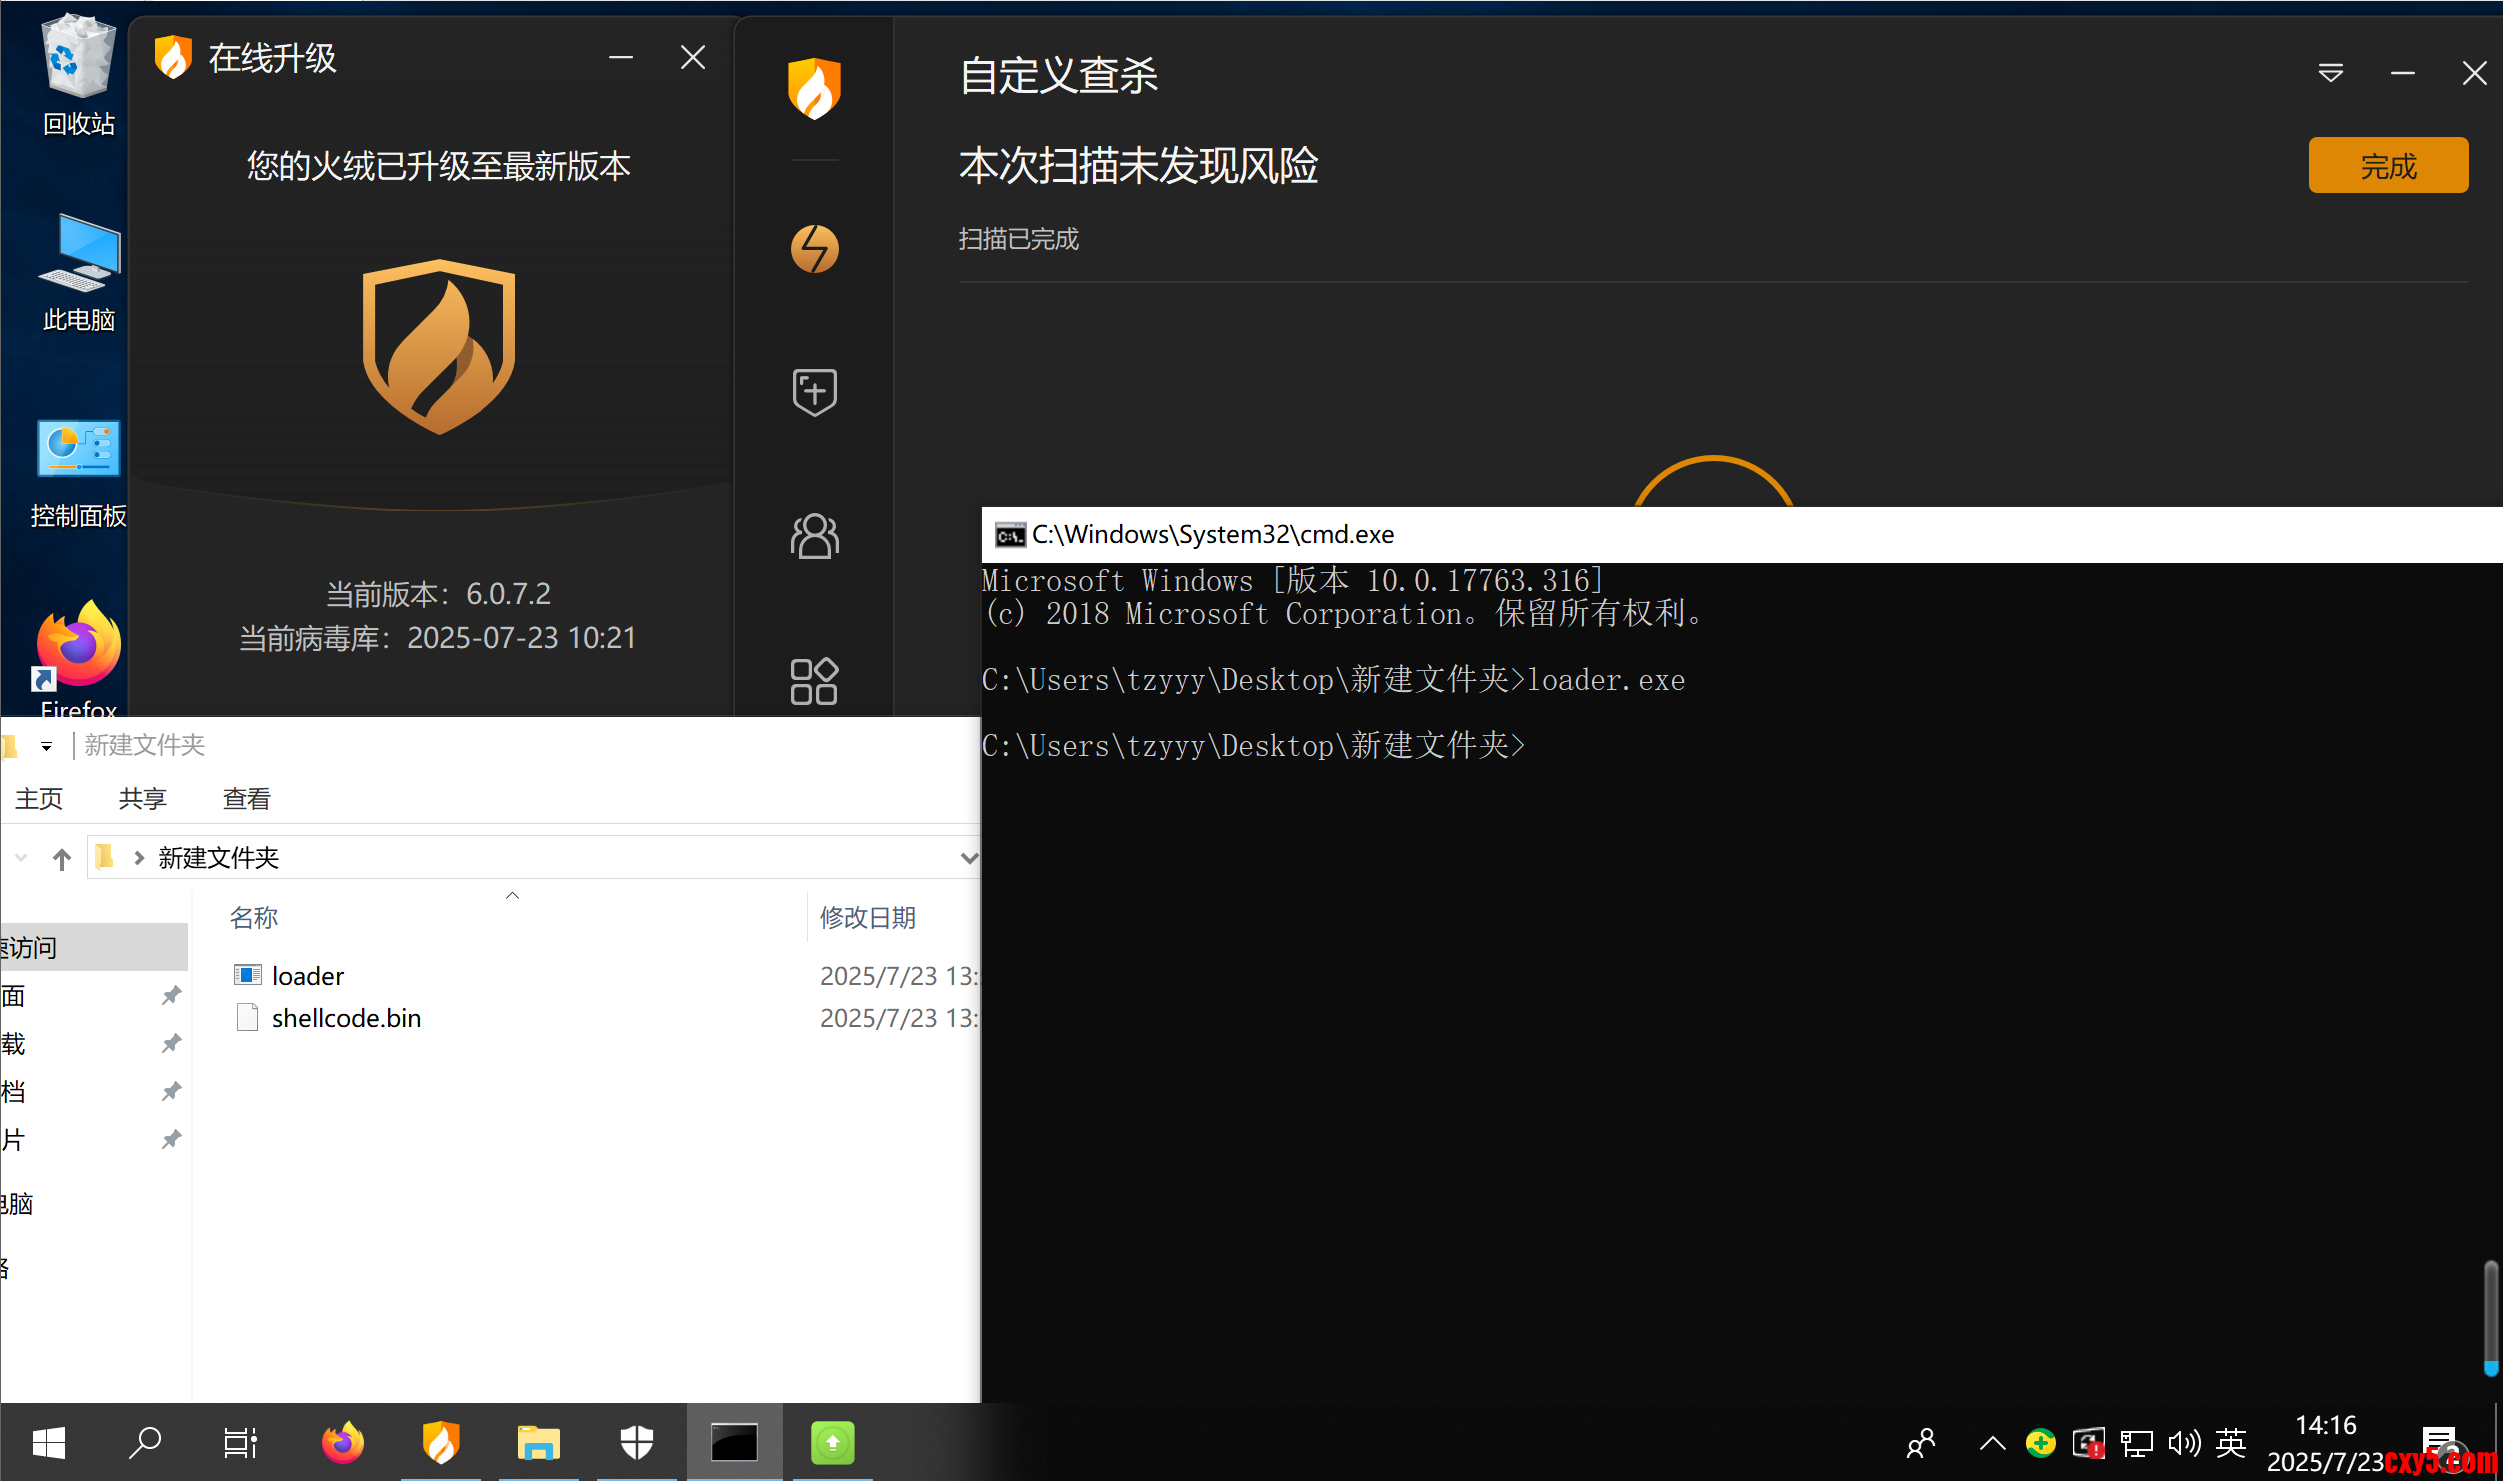Expand the quick access toolbar dropdown arrow
Image resolution: width=2503 pixels, height=1481 pixels.
coord(46,746)
